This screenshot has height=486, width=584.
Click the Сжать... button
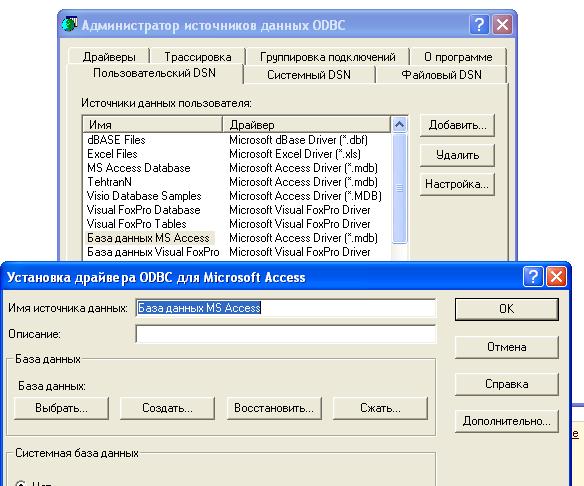(380, 408)
